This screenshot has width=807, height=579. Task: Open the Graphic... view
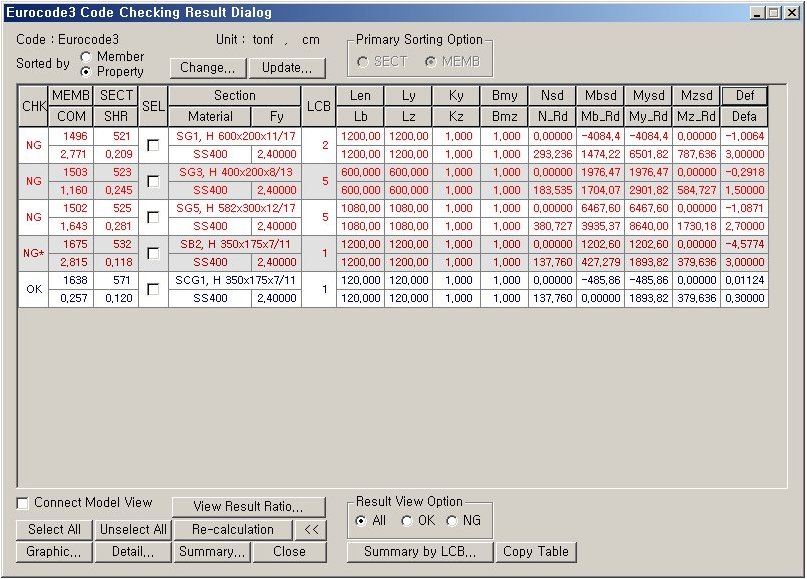pos(54,552)
